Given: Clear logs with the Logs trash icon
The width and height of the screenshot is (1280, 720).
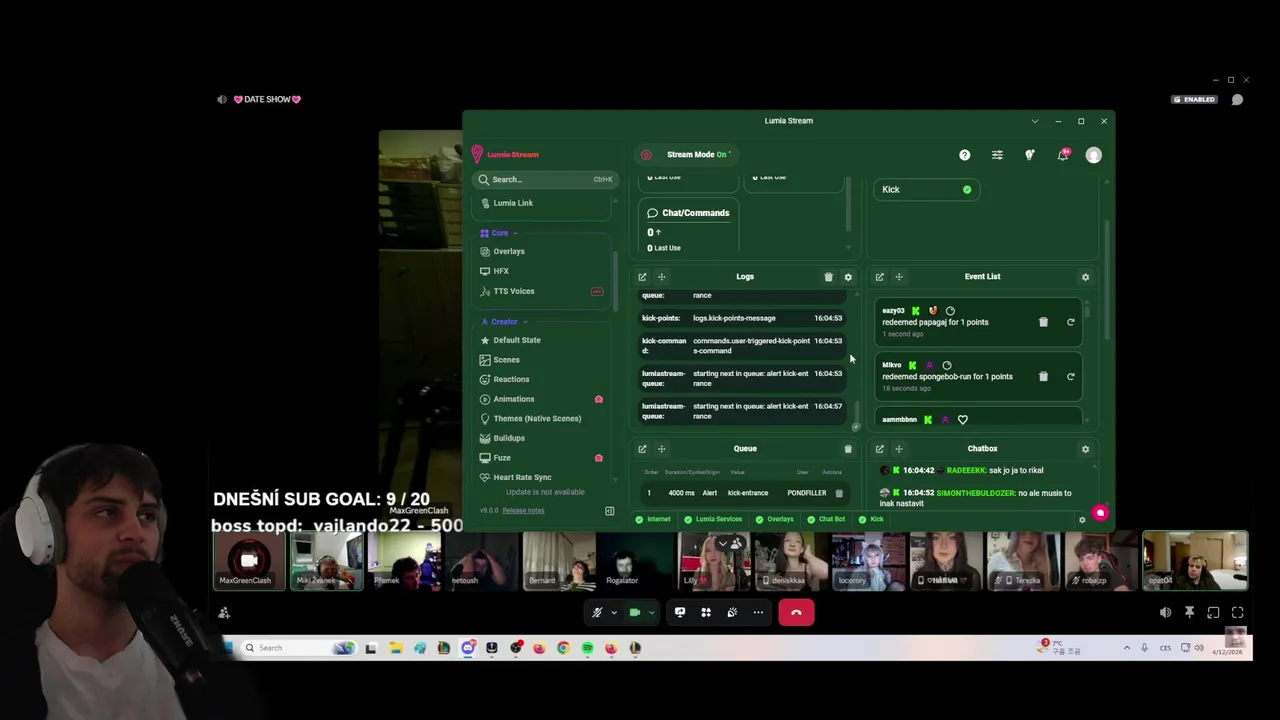Looking at the screenshot, I should (x=828, y=277).
